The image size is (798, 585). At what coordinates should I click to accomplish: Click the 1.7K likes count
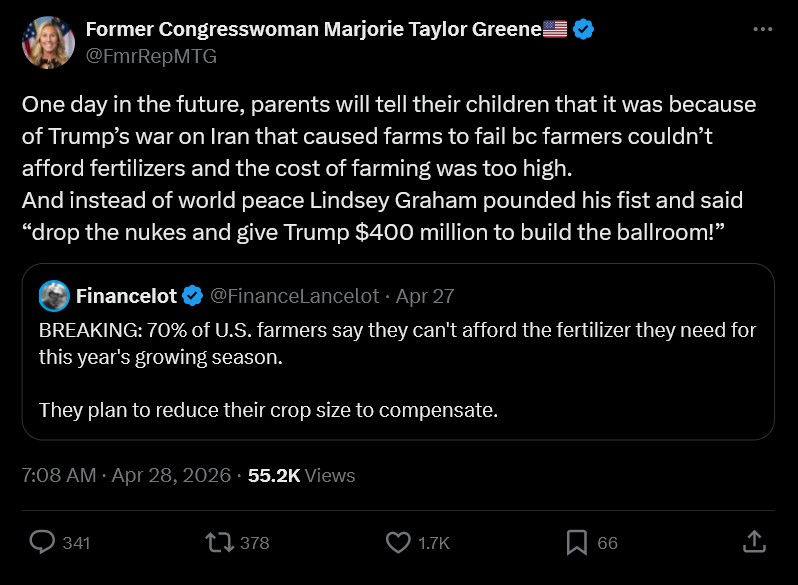(x=433, y=543)
